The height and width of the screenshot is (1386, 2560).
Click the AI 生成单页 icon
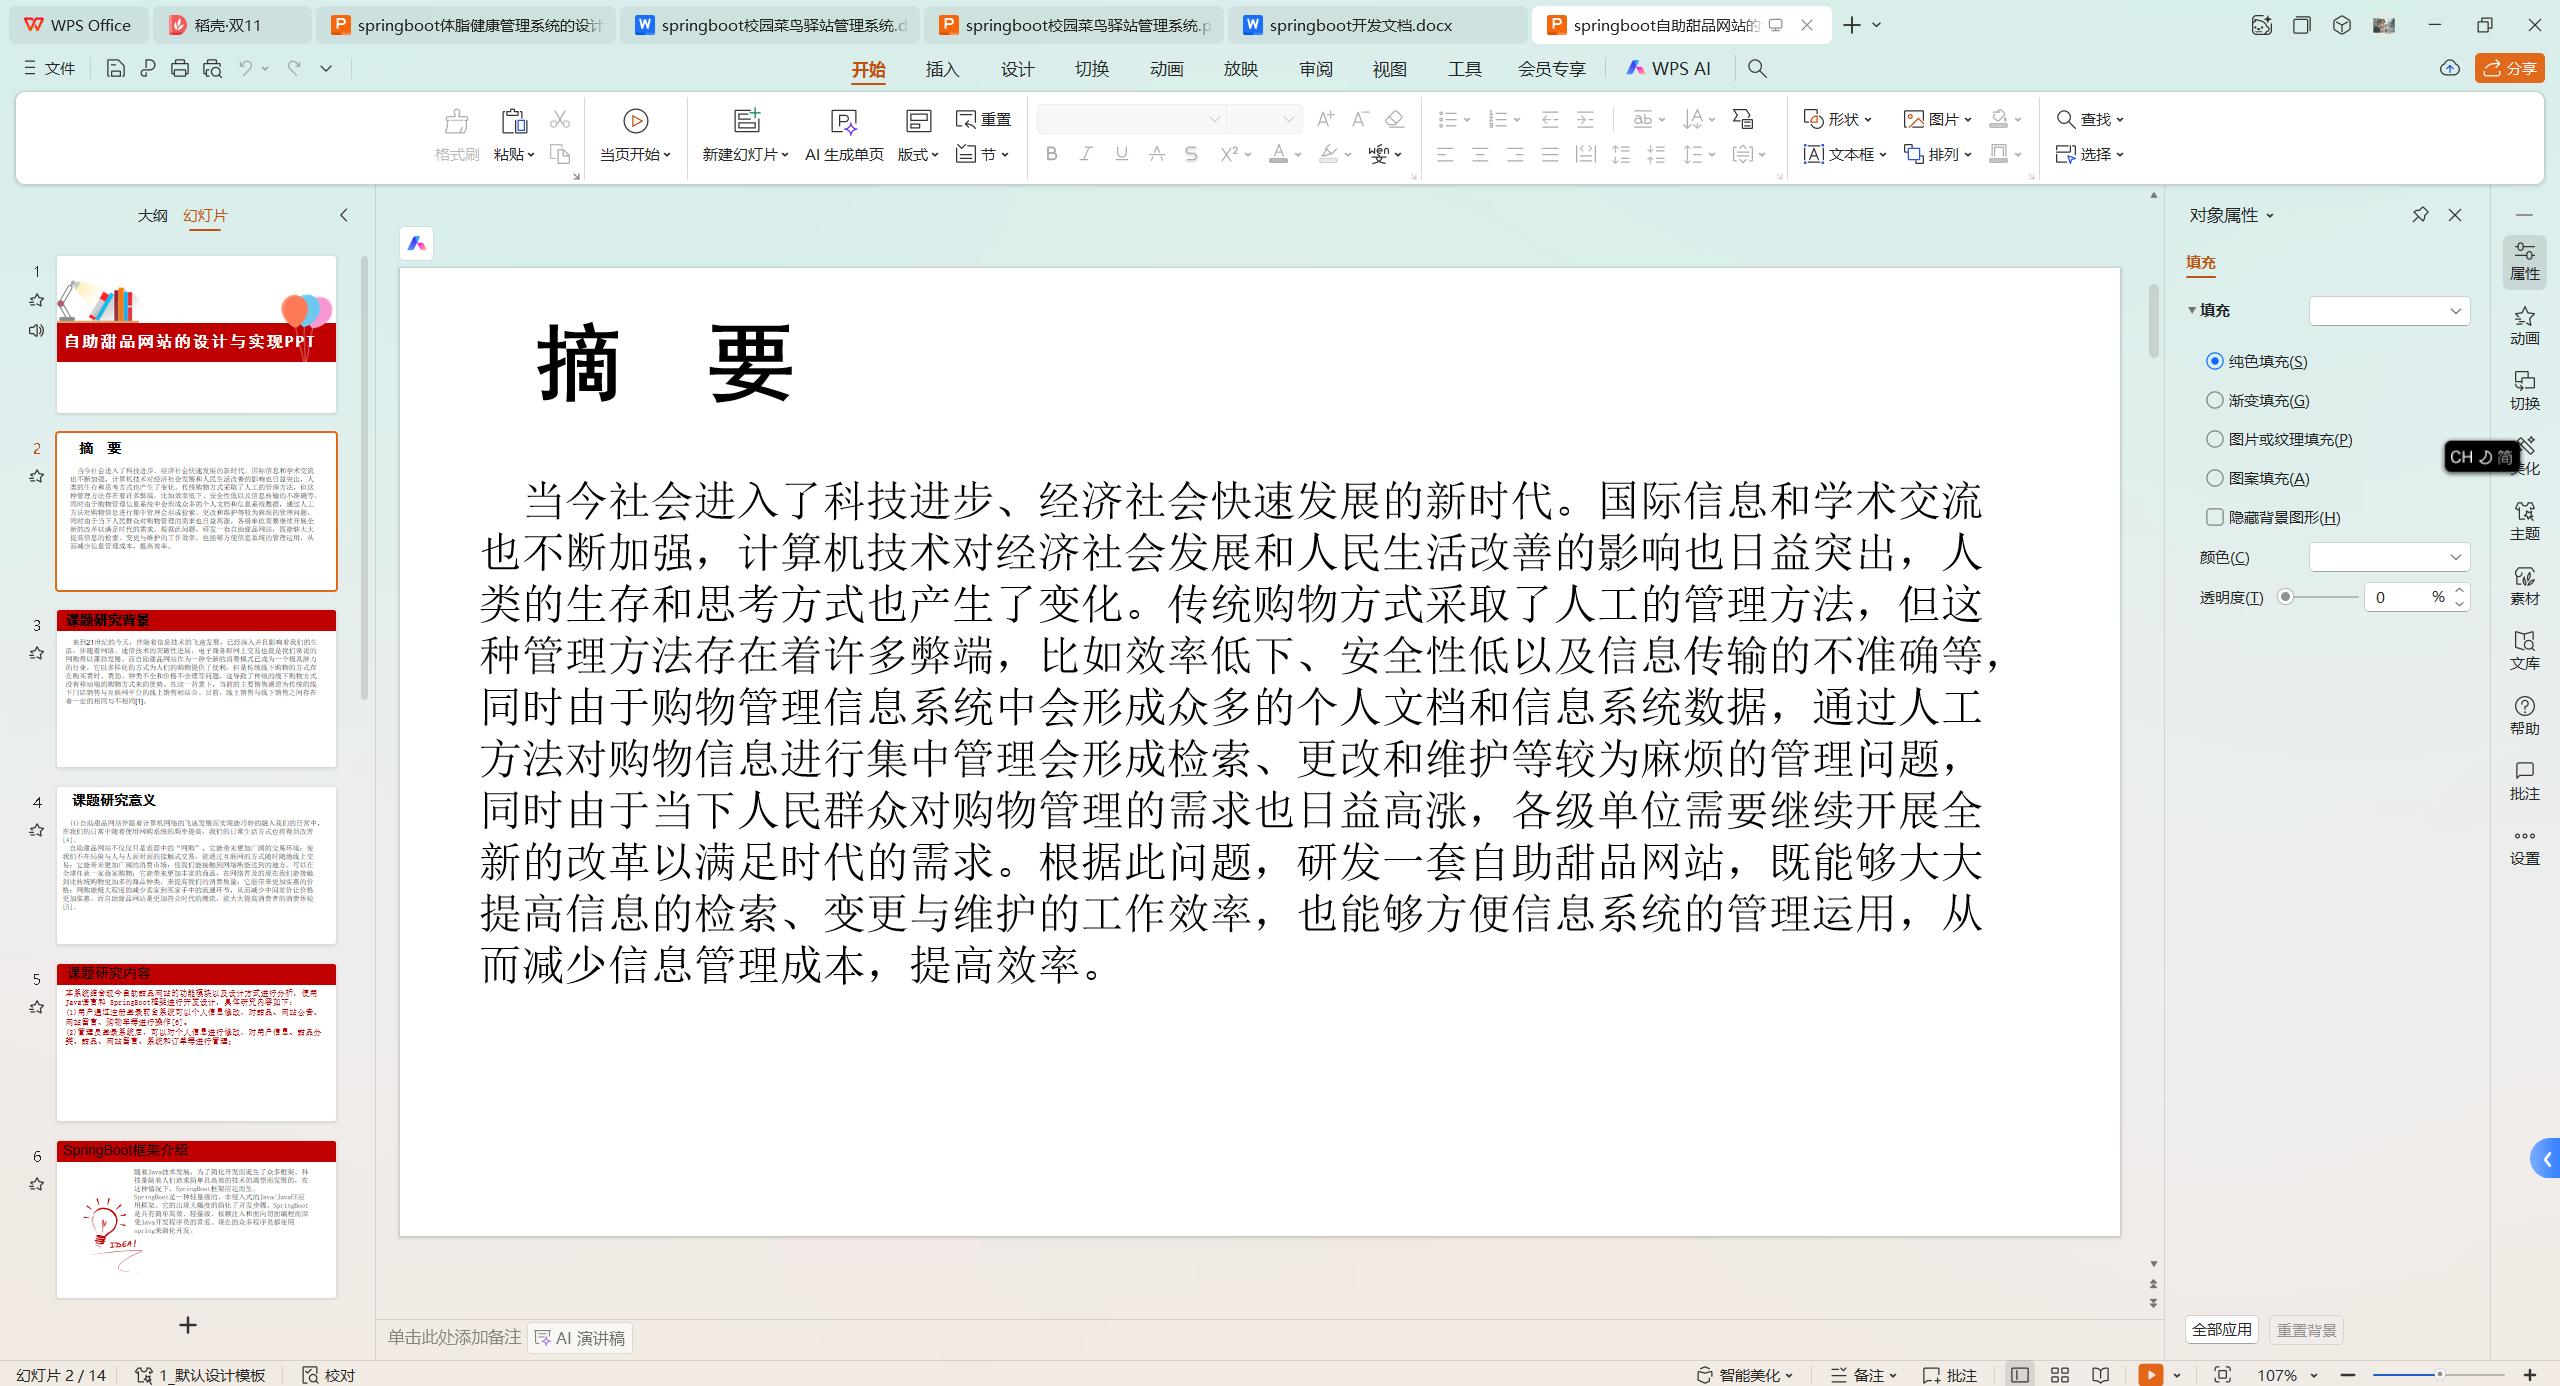coord(843,122)
